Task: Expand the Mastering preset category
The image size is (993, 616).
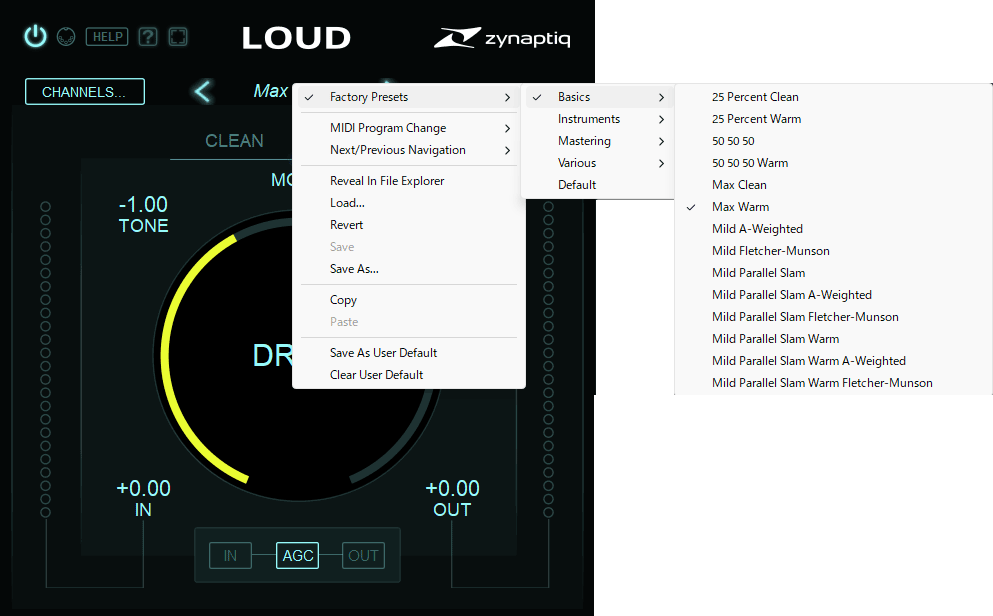Action: 598,141
